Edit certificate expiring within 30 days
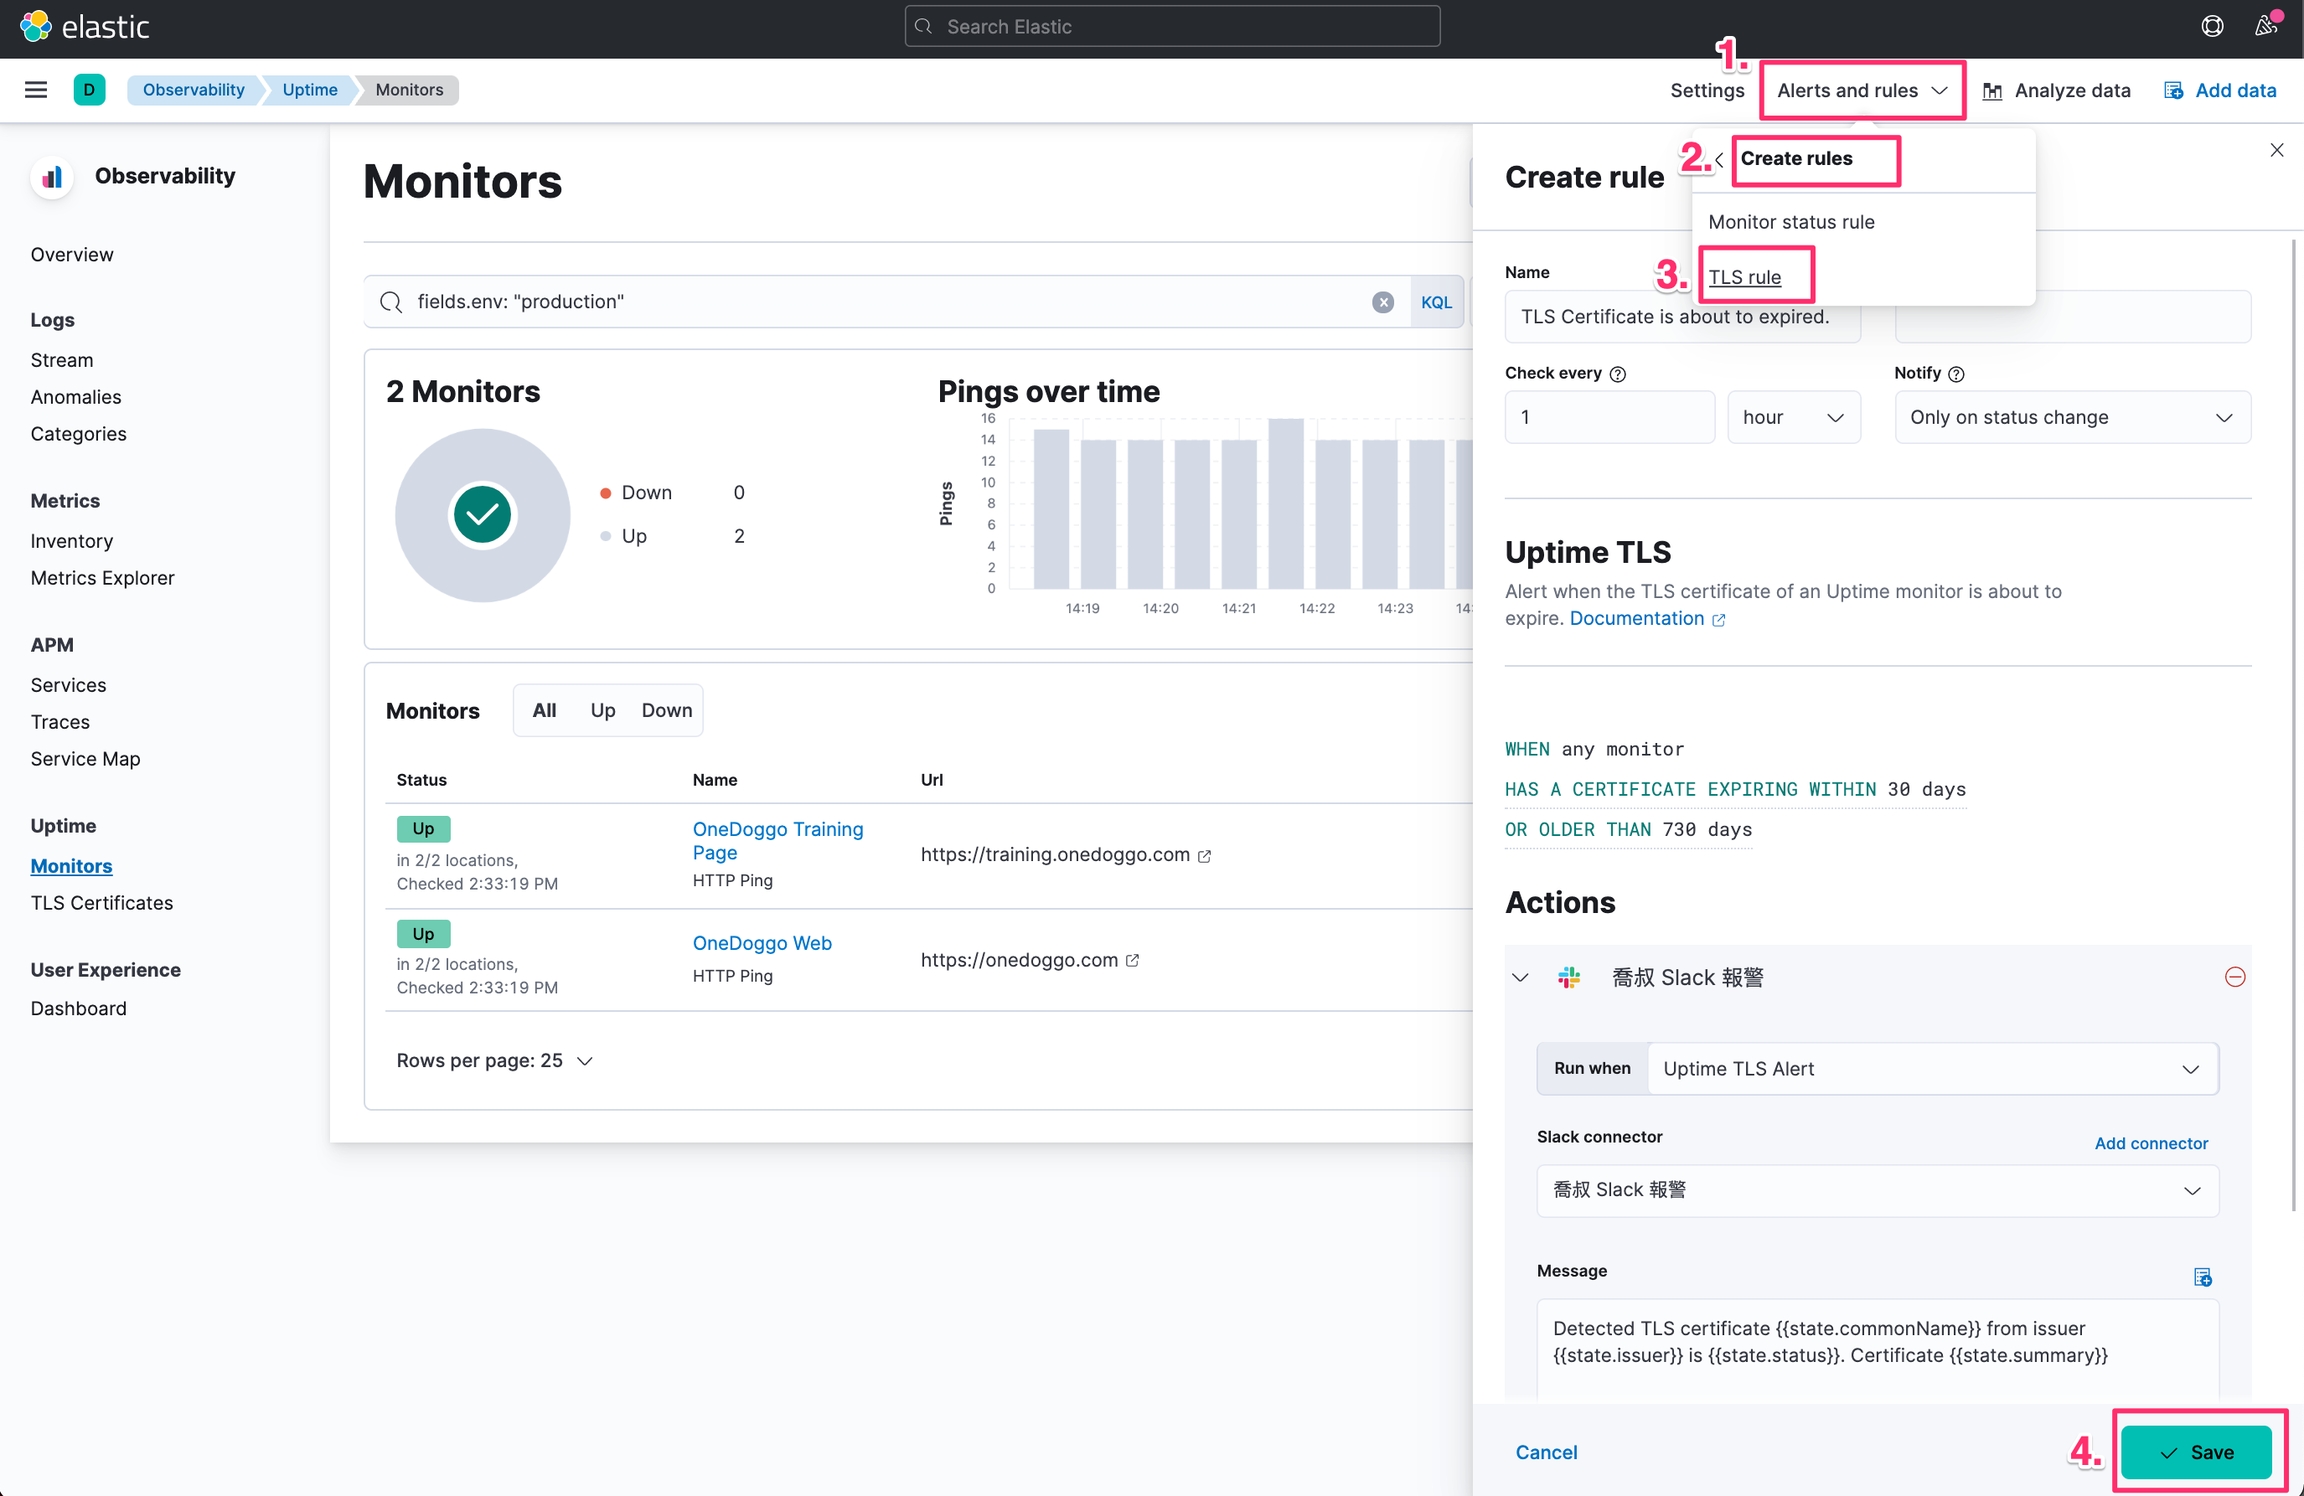This screenshot has height=1496, width=2304. click(x=1735, y=790)
